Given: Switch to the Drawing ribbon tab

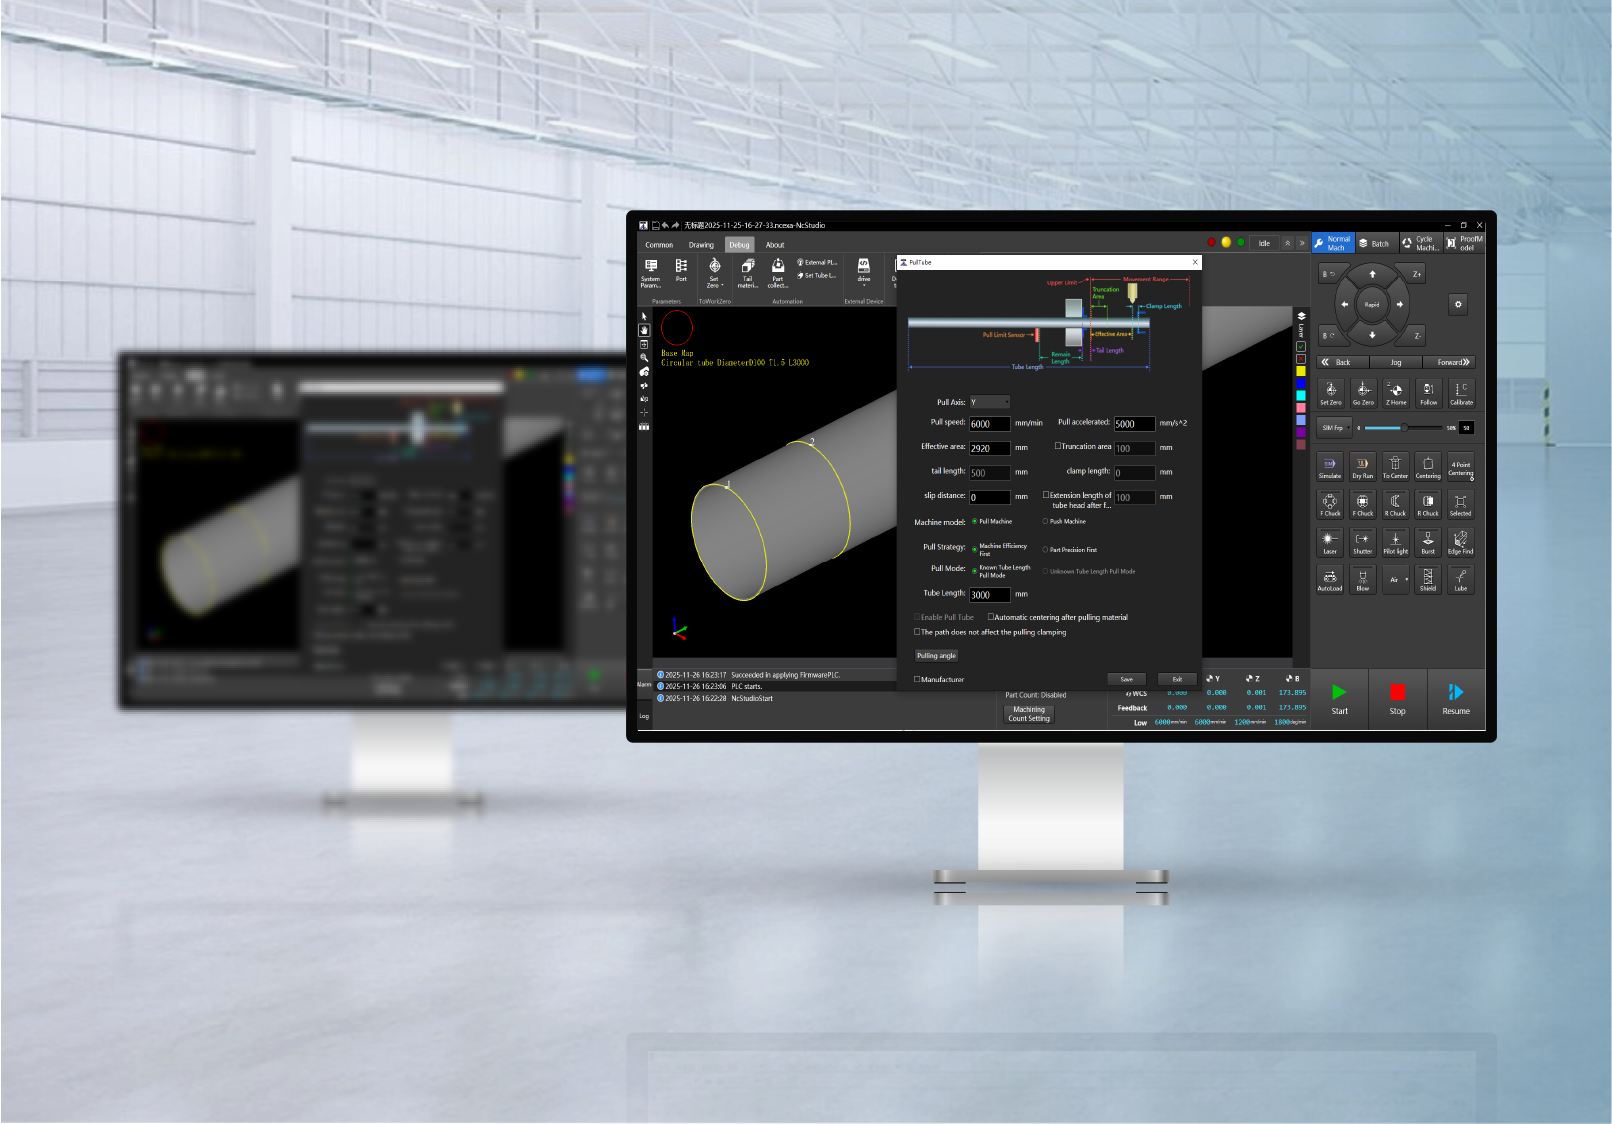Looking at the screenshot, I should [701, 245].
